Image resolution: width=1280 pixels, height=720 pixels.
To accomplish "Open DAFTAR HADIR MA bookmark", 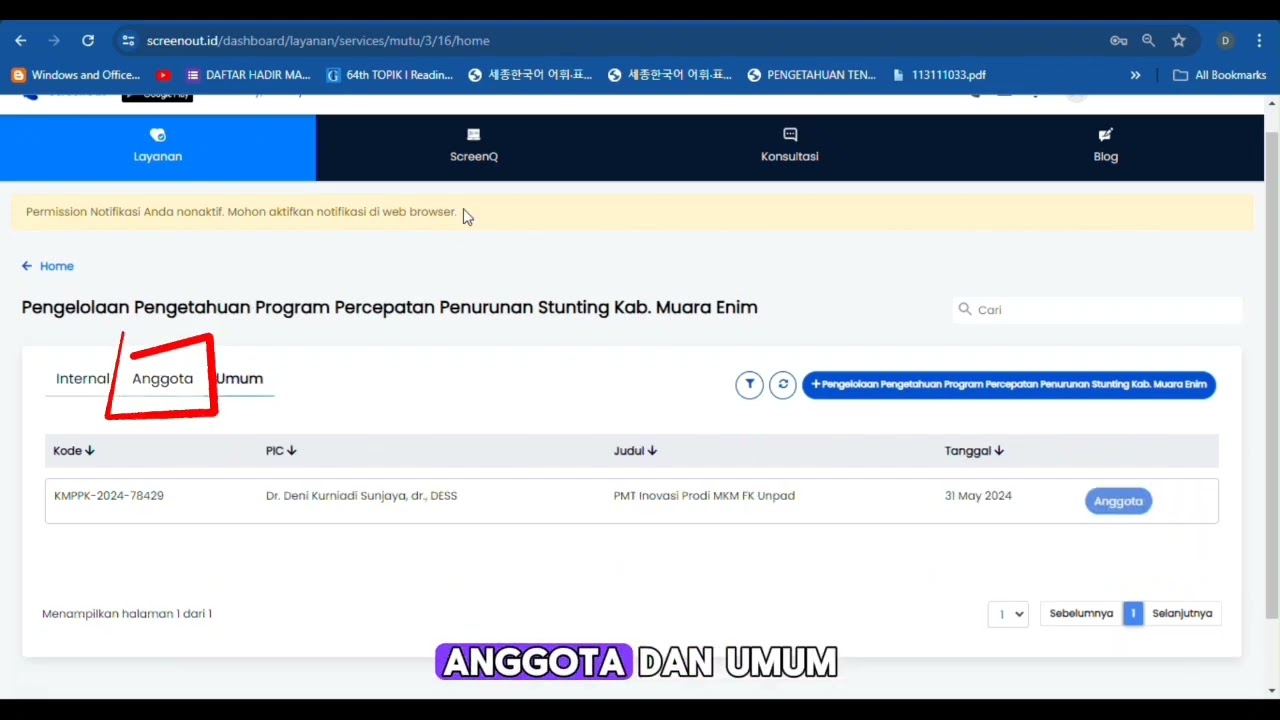I will [249, 75].
